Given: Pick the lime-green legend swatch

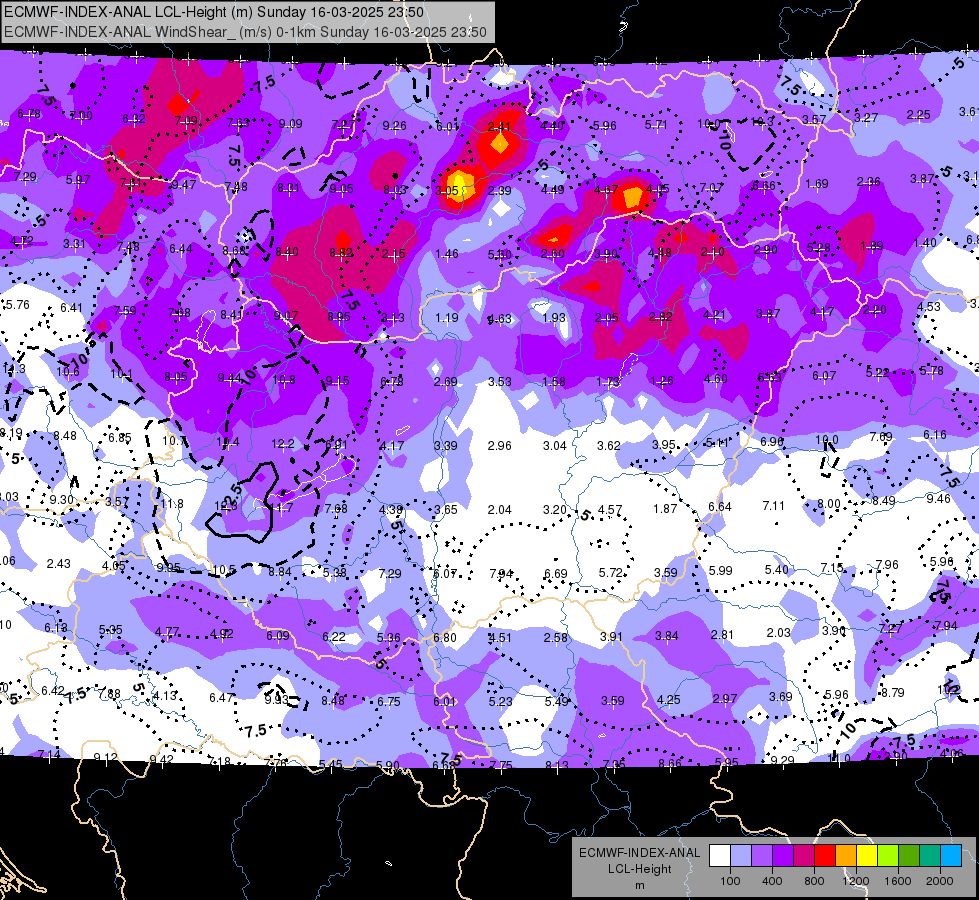Looking at the screenshot, I should tap(888, 856).
